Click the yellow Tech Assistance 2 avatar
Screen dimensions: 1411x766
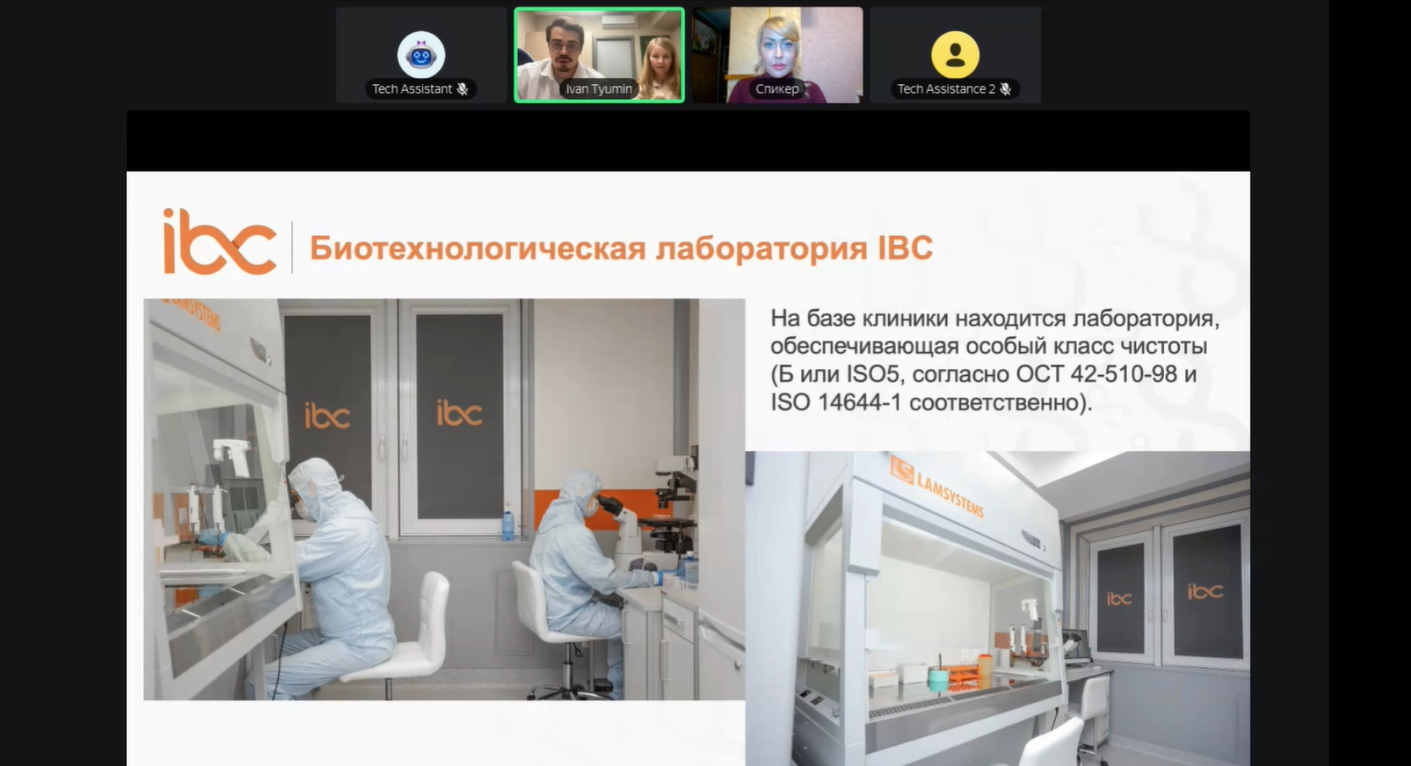click(x=955, y=54)
